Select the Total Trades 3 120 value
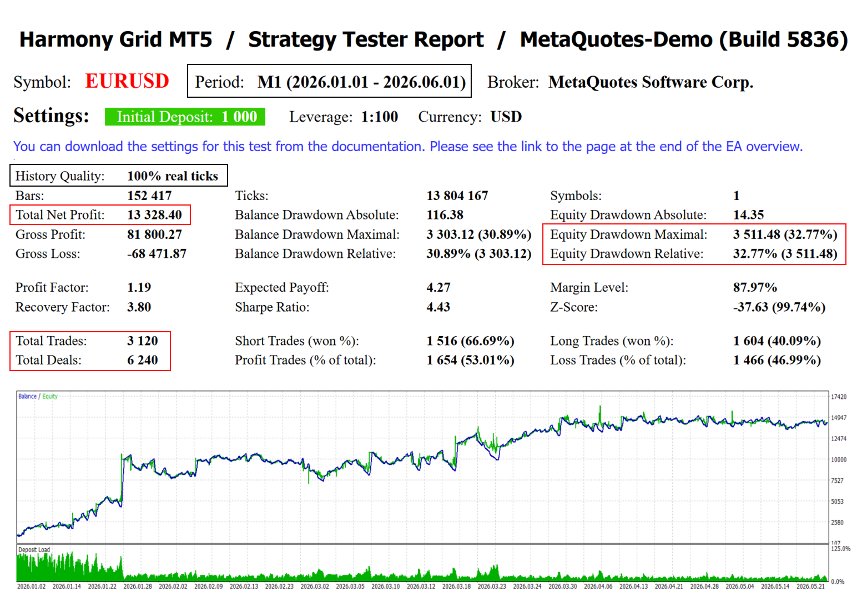 click(142, 340)
